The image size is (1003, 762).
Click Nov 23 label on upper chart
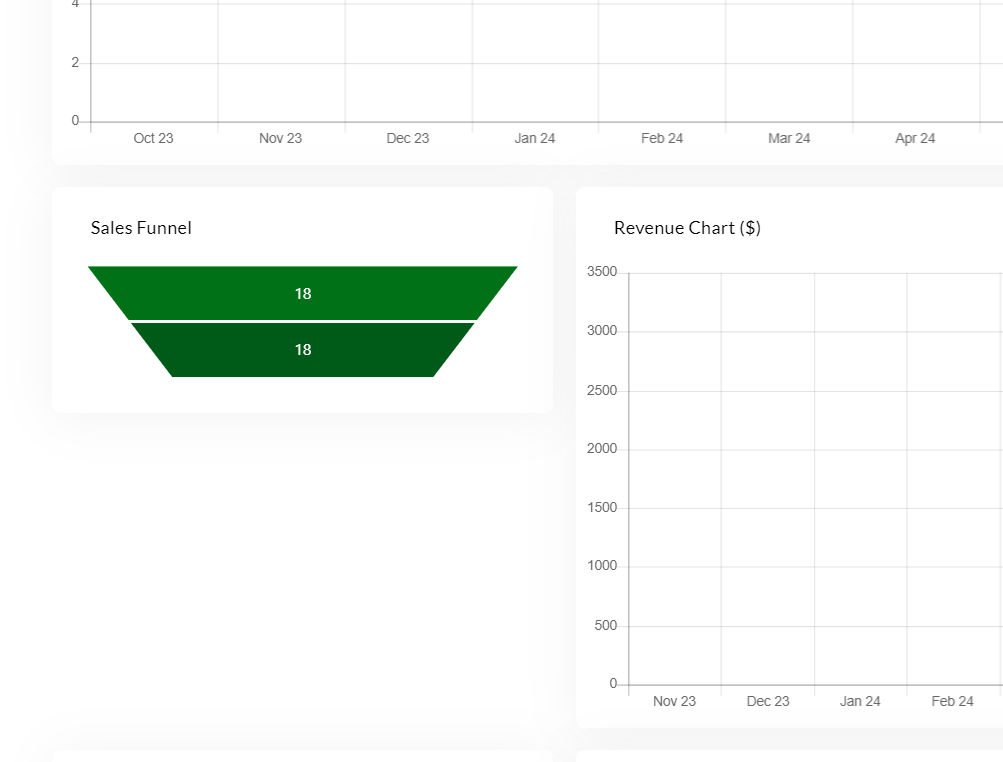tap(280, 138)
